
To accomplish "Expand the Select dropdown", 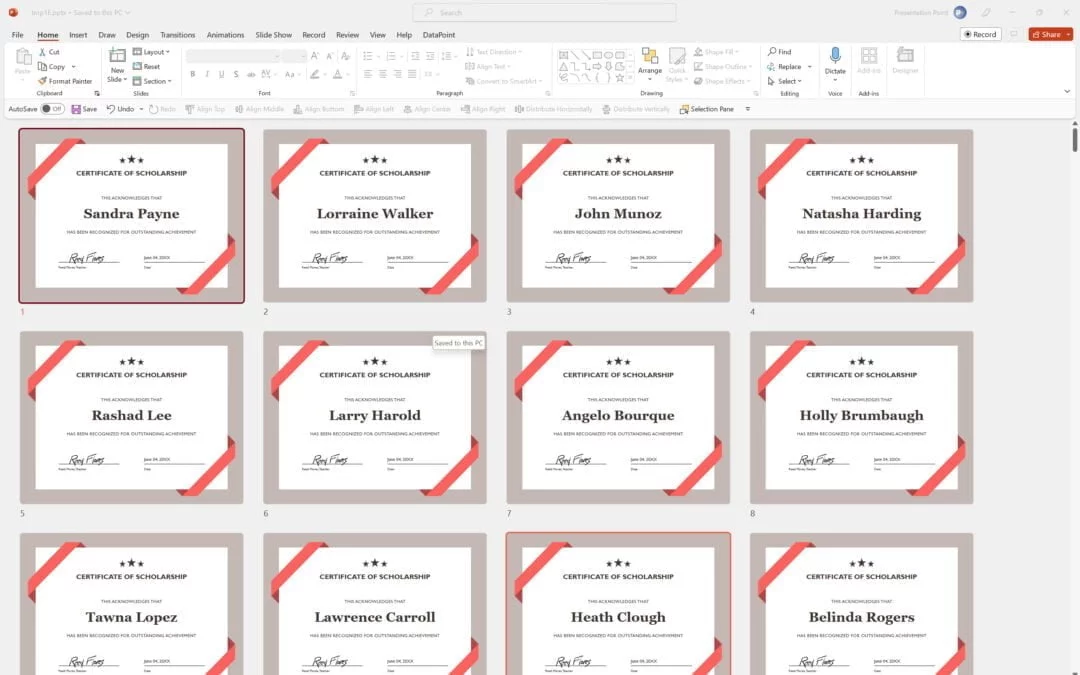I will coord(785,81).
